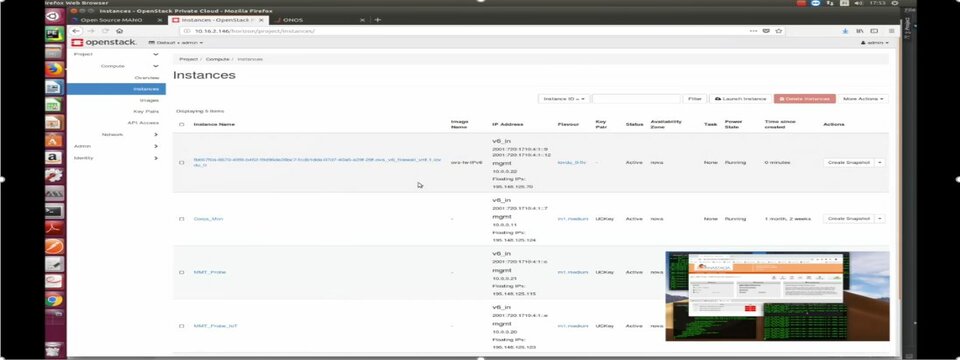
Task: Click the OpenStack logo
Action: [x=104, y=42]
